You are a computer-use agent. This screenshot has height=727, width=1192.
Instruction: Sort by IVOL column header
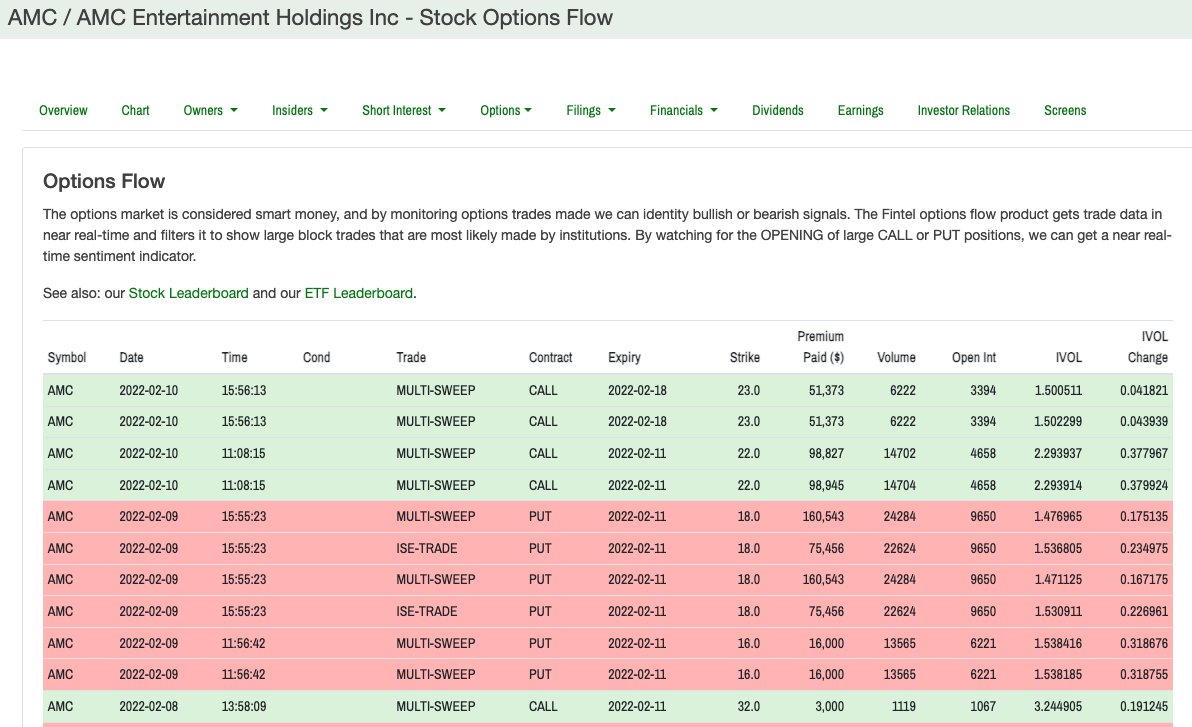click(1068, 357)
